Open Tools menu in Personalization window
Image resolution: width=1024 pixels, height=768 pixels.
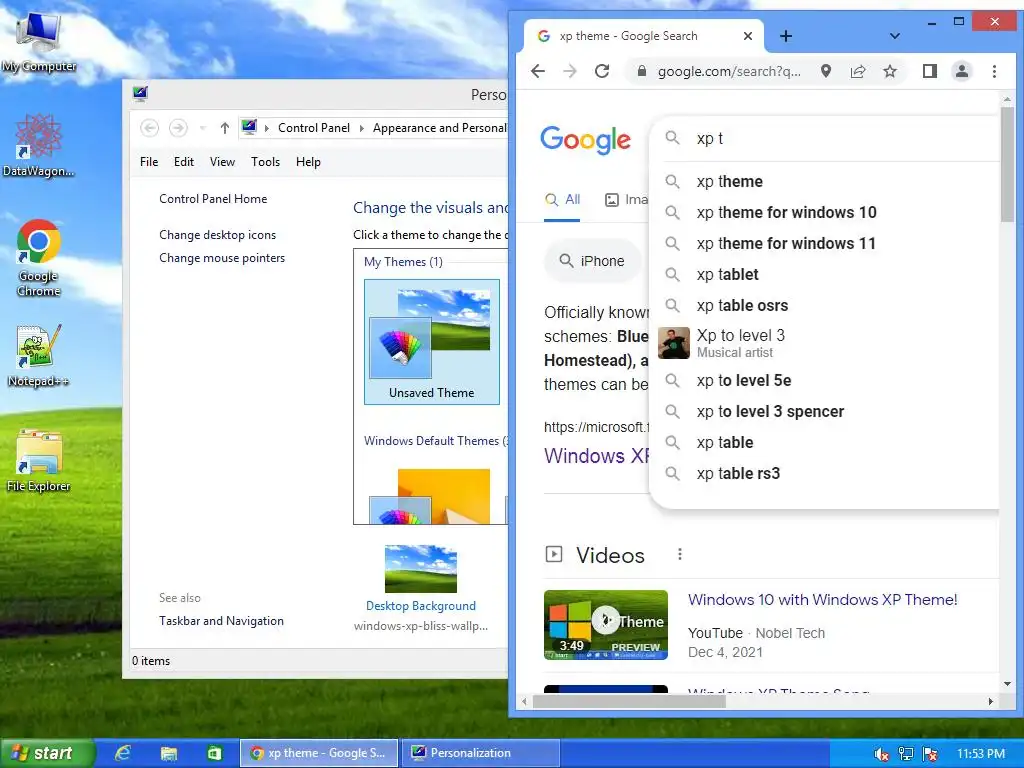(x=265, y=162)
